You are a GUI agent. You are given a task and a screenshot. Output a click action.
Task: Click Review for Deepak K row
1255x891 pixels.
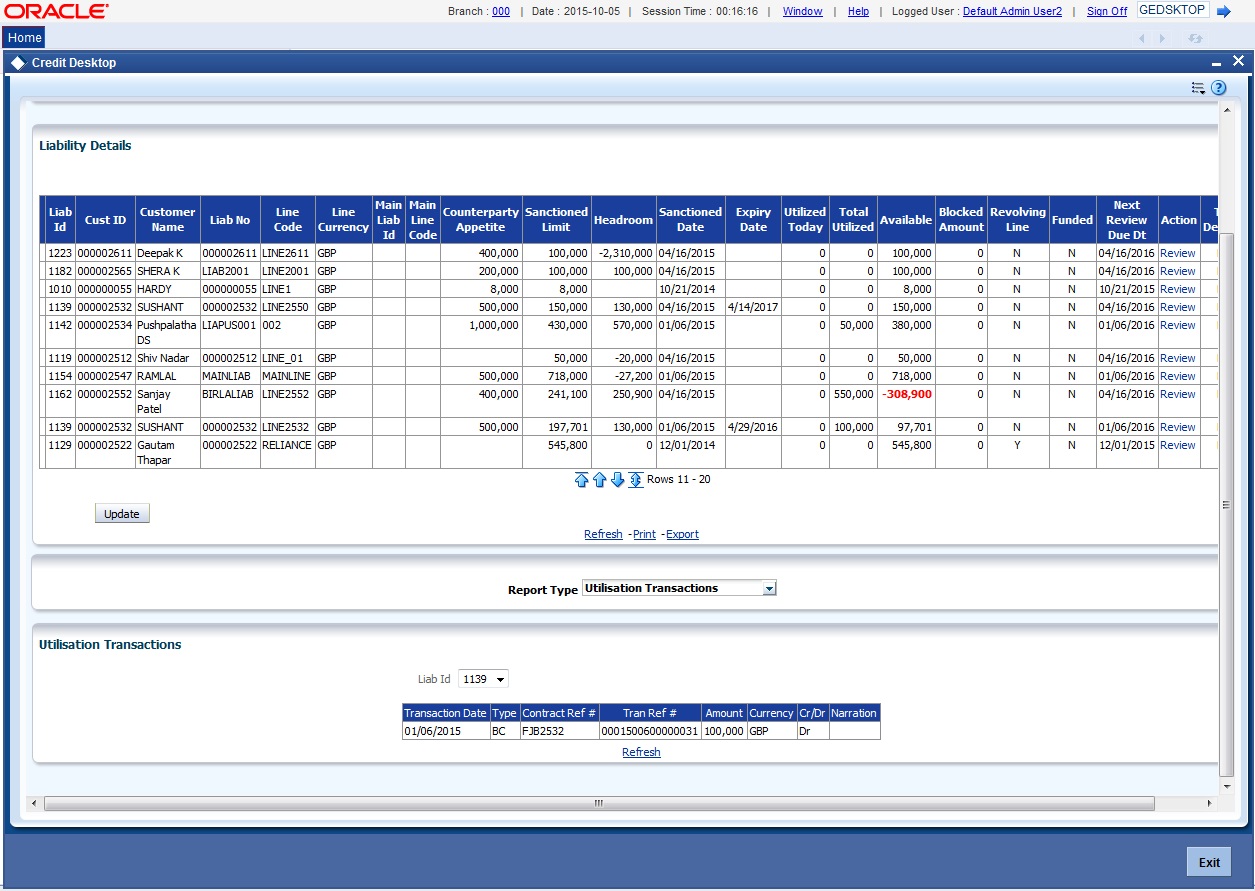[x=1177, y=253]
